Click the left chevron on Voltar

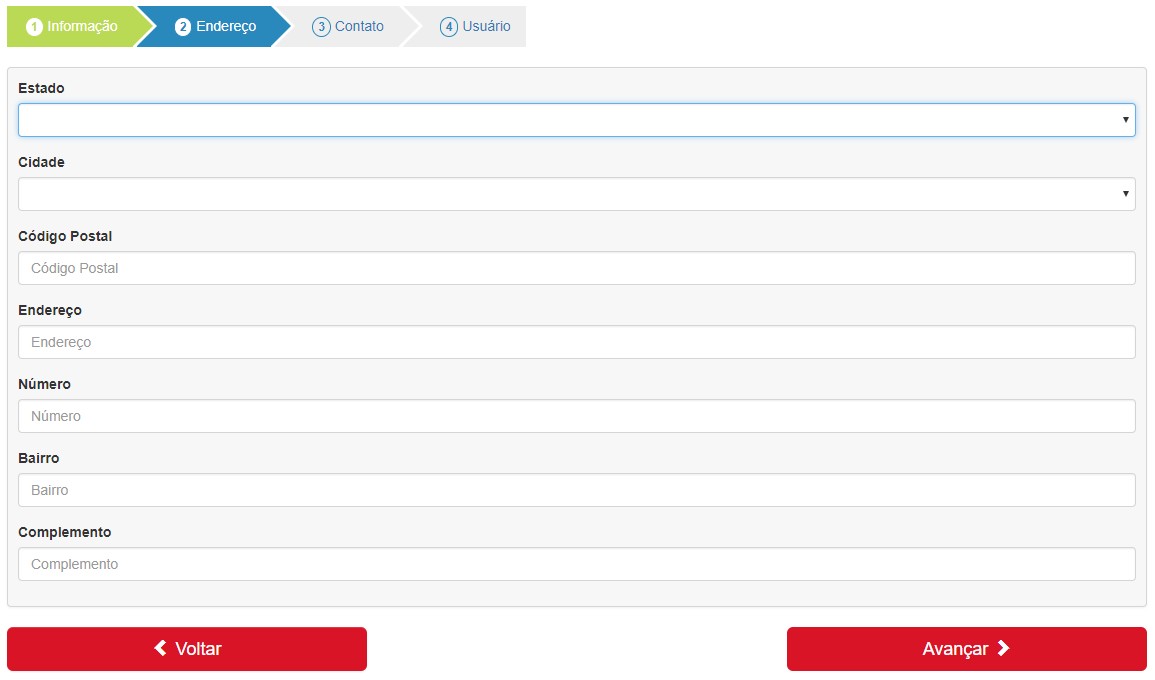point(161,648)
